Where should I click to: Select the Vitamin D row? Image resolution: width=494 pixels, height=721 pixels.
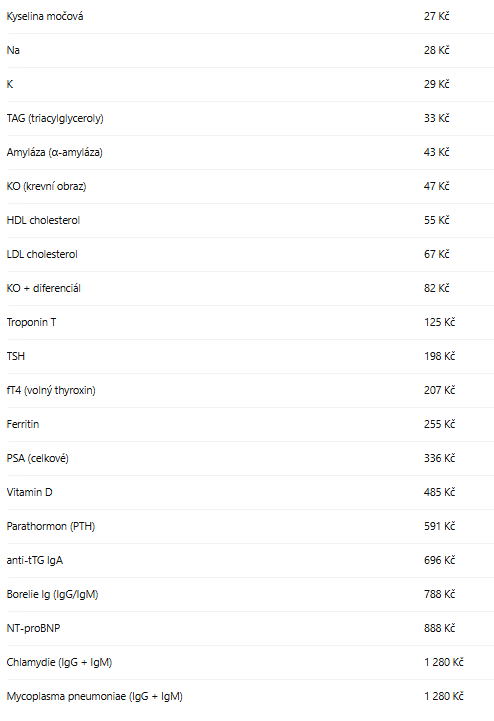click(250, 493)
